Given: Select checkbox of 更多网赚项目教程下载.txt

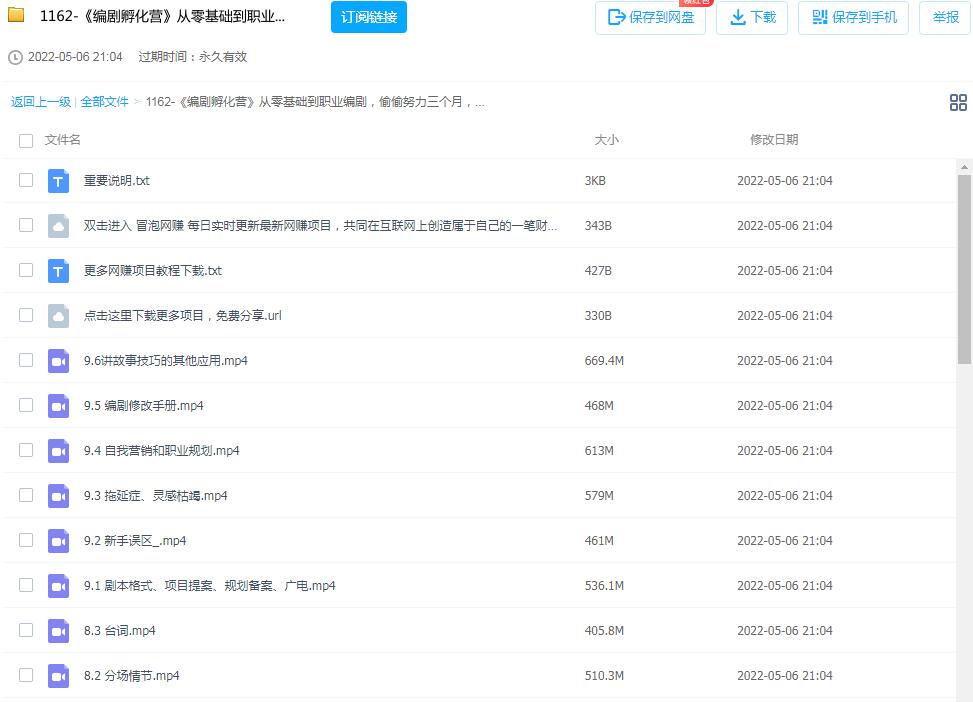Looking at the screenshot, I should pyautogui.click(x=26, y=270).
